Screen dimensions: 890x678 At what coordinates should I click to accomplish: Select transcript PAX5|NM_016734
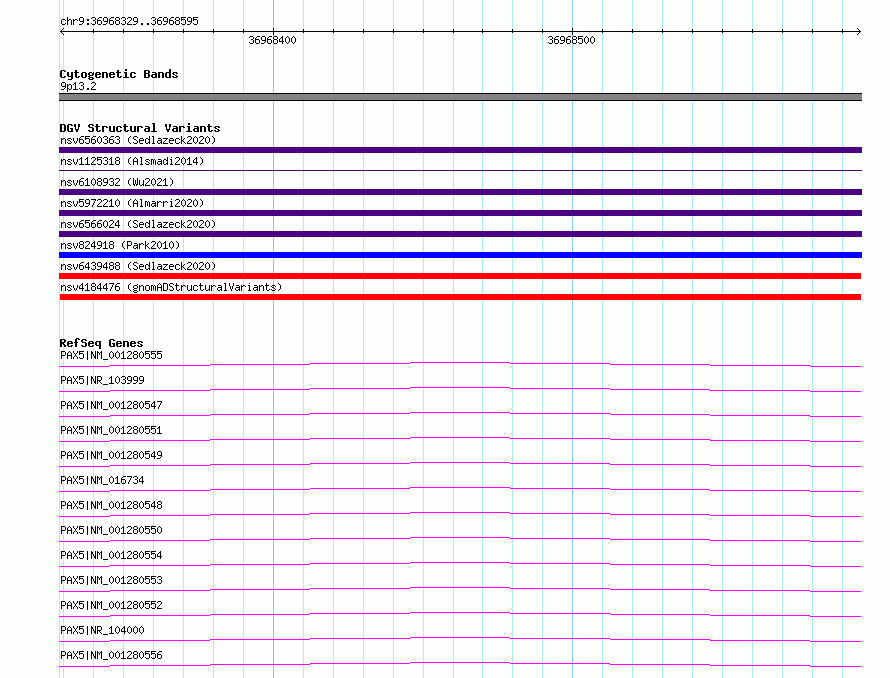coord(102,480)
